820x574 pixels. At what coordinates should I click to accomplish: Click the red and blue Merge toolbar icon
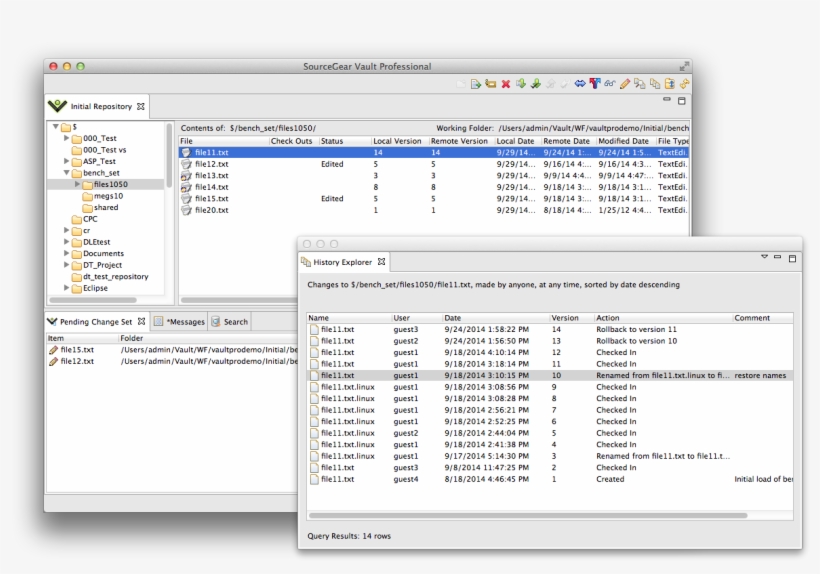595,84
